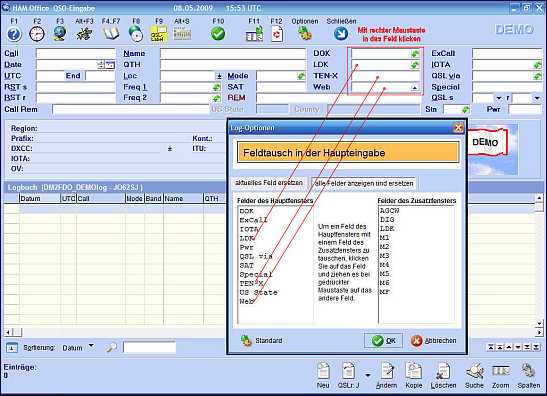This screenshot has width=547, height=396.
Task: Close the Log-Optionen dialog
Action: (458, 128)
